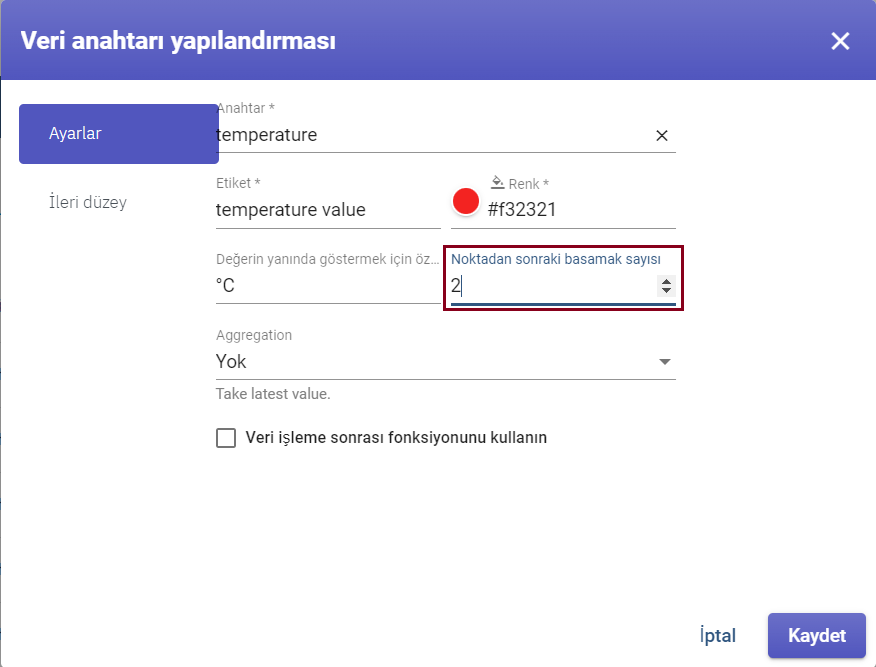Close the Veri anahtarı yapılandırması dialog
The height and width of the screenshot is (667, 876).
tap(840, 41)
